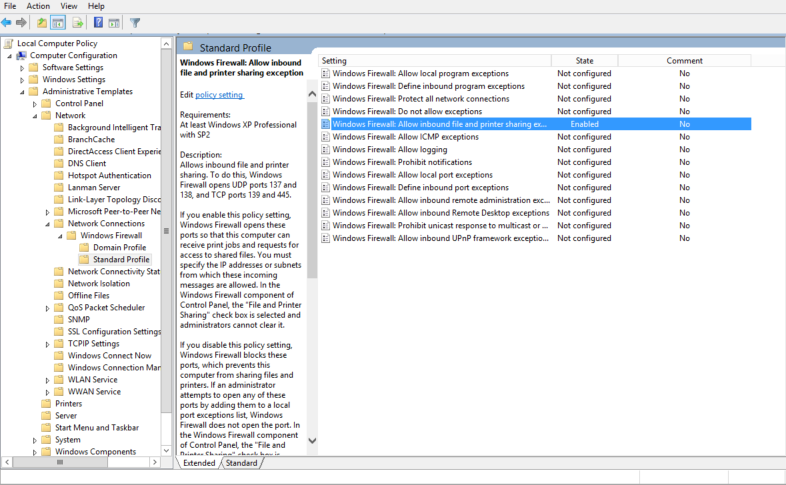Switch to the Standard tab at bottom
Screen dimensions: 786x485
(x=241, y=463)
